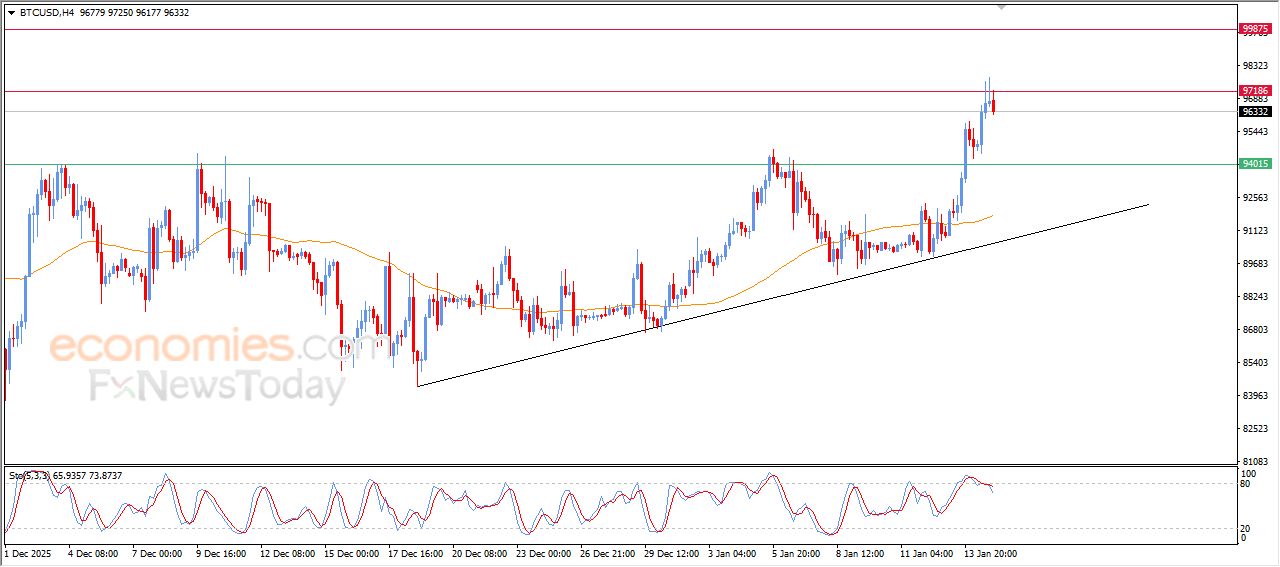Image resolution: width=1280 pixels, height=567 pixels.
Task: Click the 1 Dec 2025 date label
Action: pos(26,553)
